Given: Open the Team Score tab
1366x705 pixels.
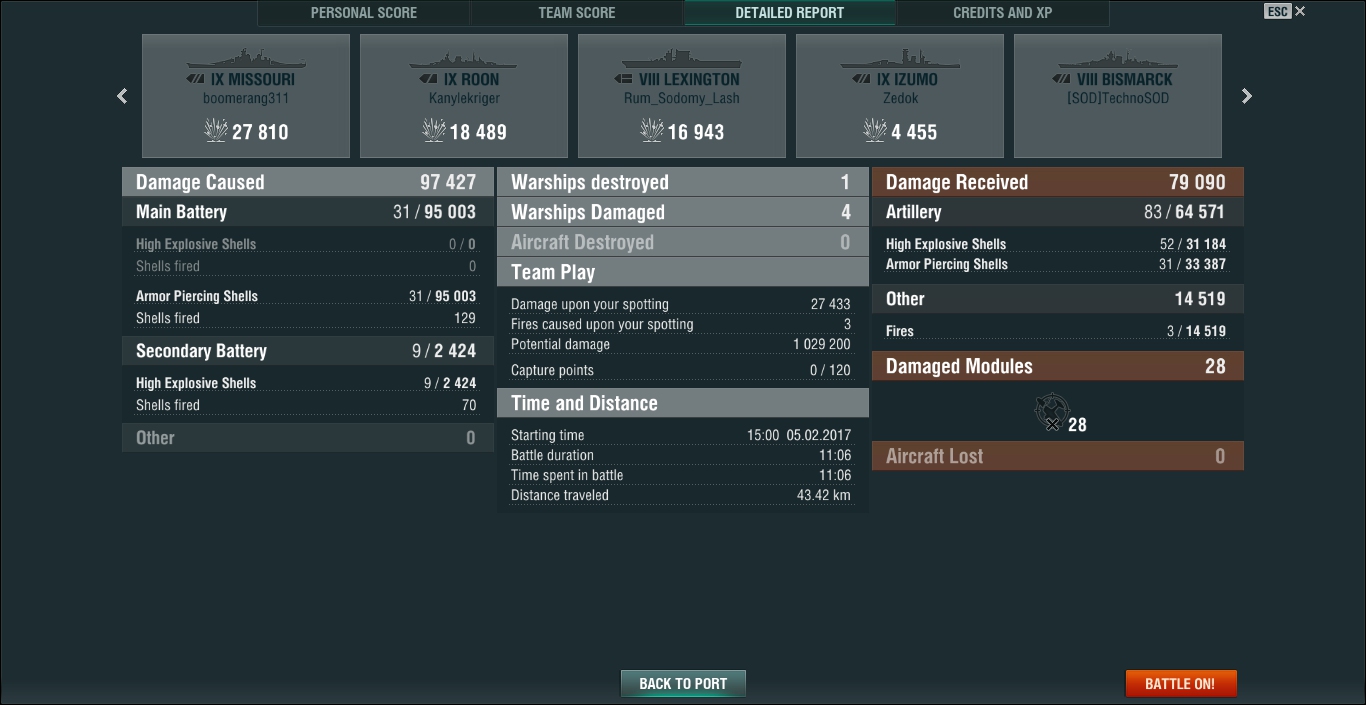Looking at the screenshot, I should click(x=577, y=13).
